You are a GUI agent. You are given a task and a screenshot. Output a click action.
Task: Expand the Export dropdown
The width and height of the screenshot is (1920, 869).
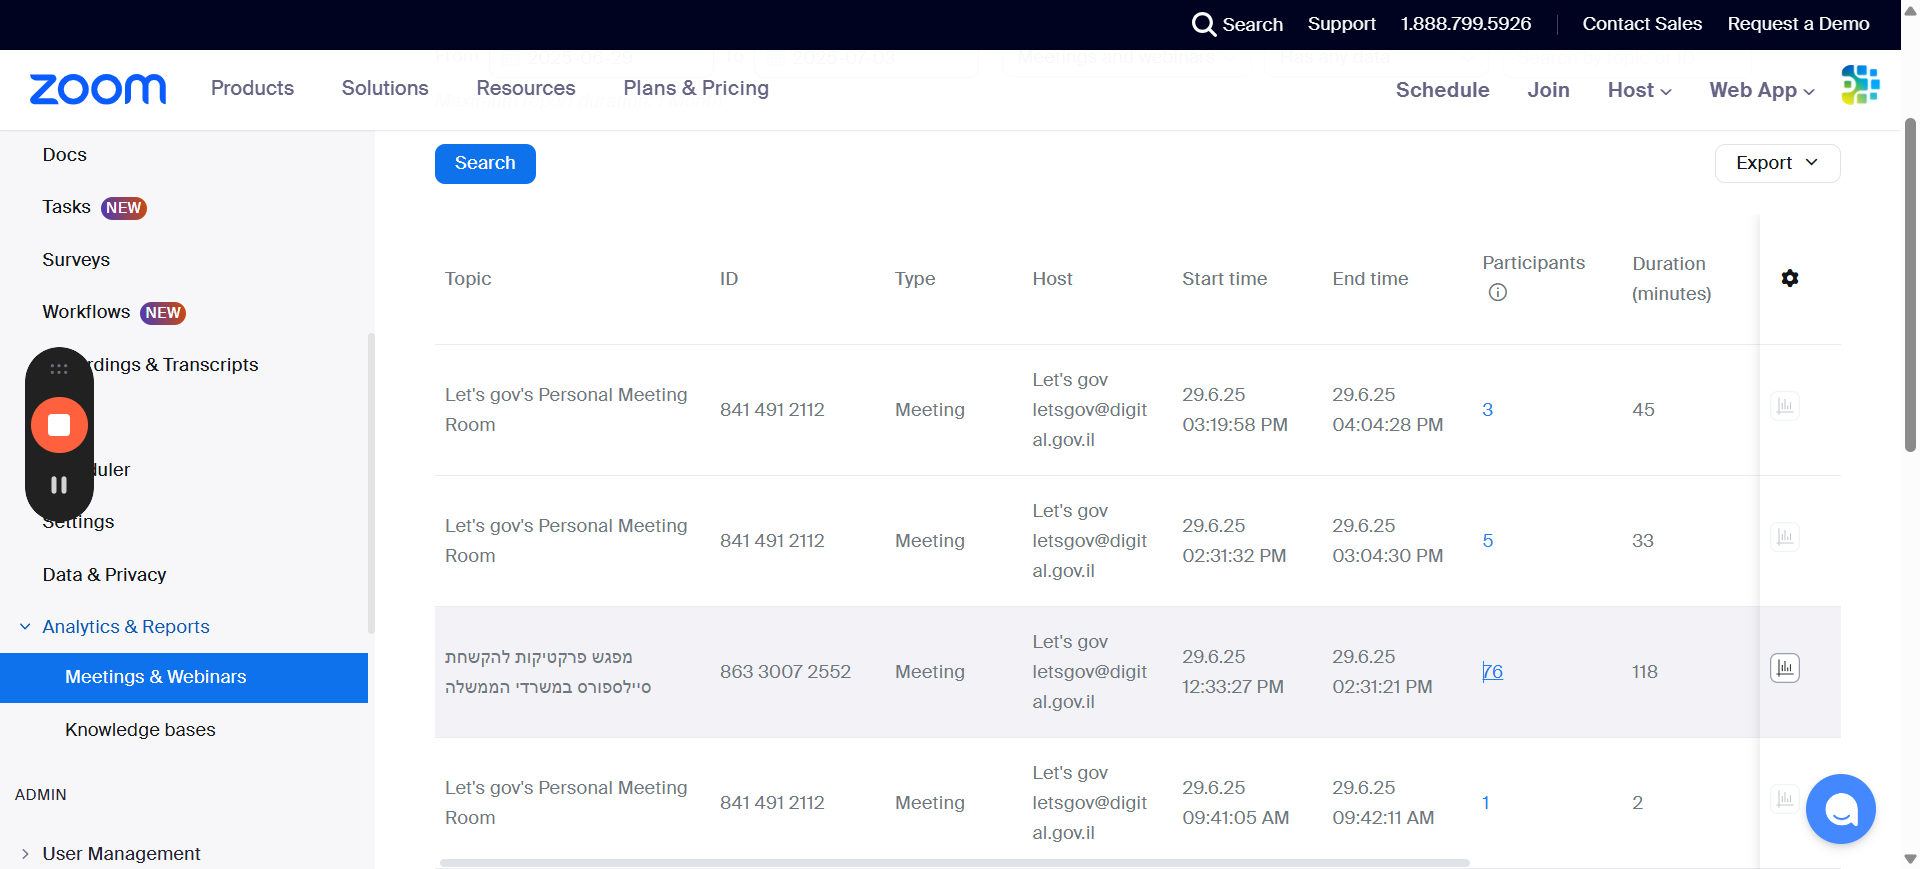1777,163
